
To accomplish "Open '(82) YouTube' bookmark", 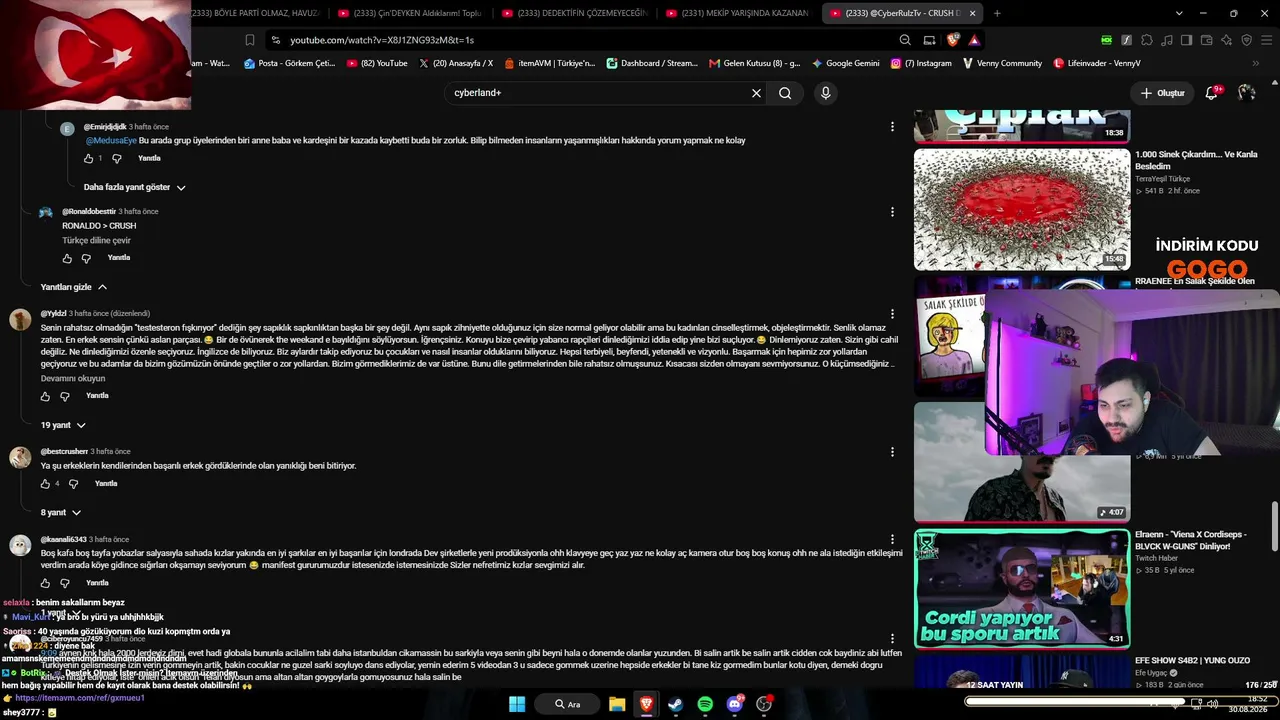I will [377, 63].
